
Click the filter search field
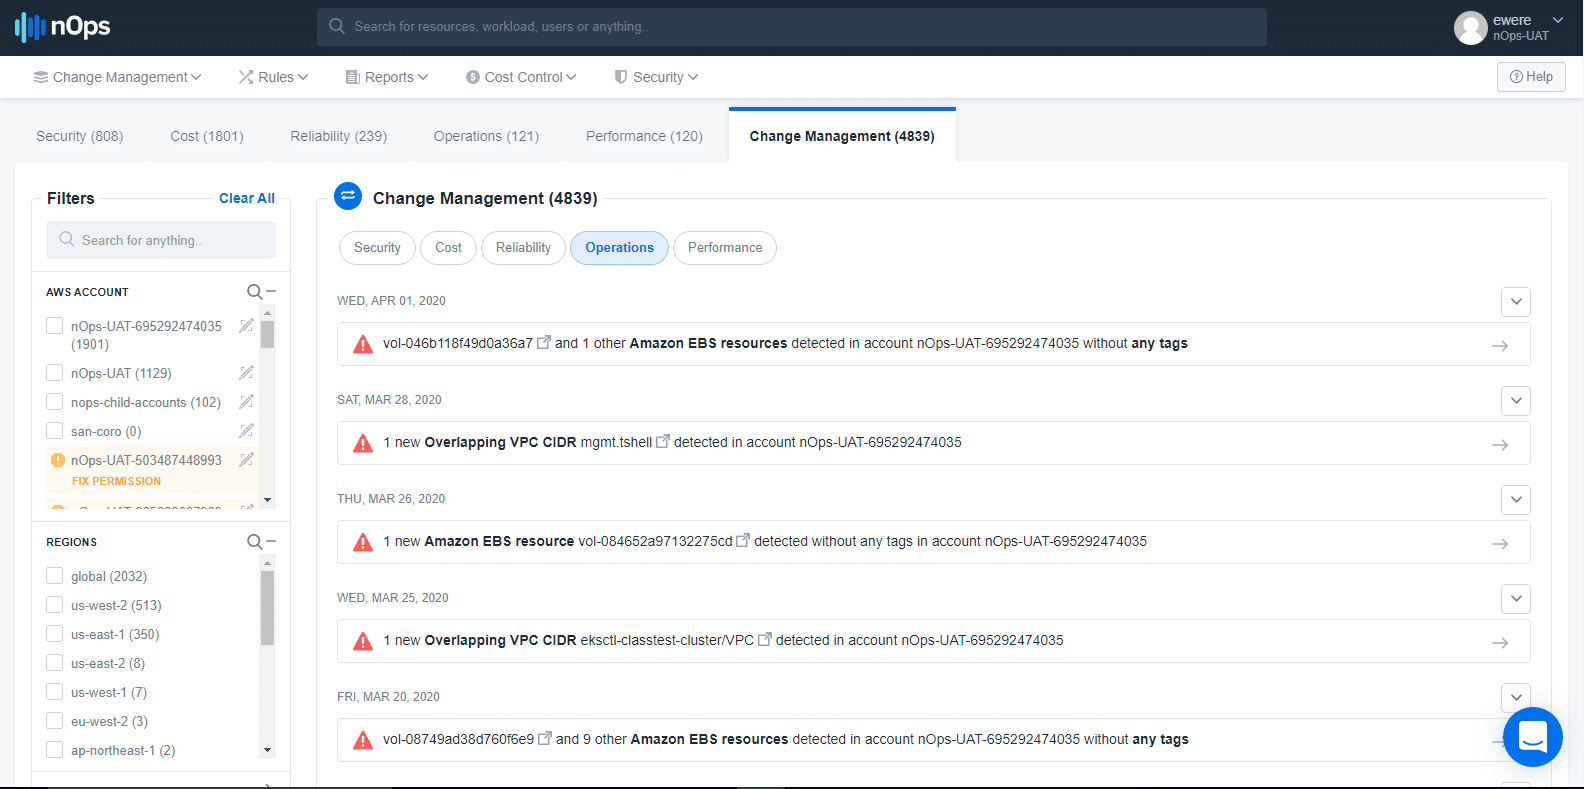click(x=161, y=240)
